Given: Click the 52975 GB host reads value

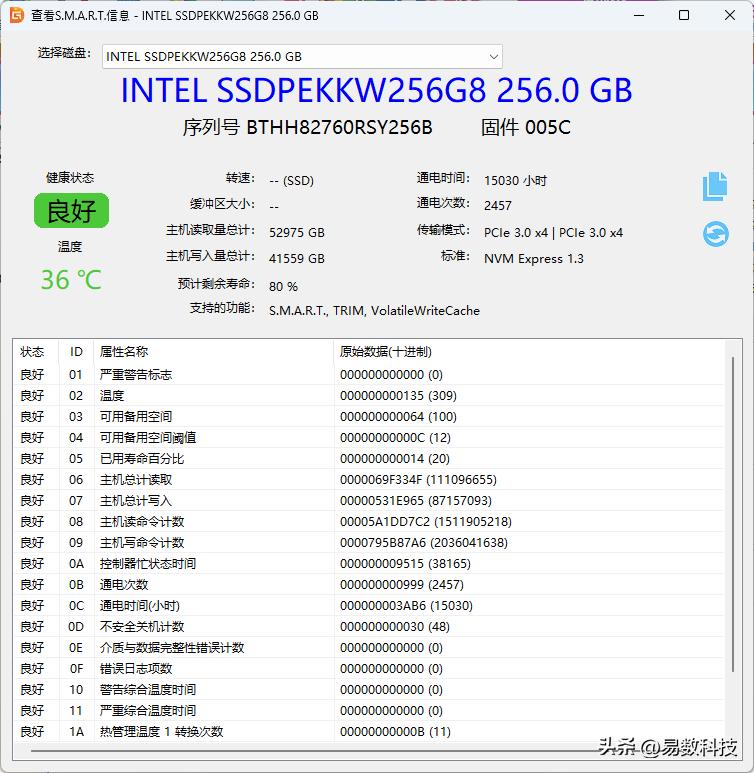Looking at the screenshot, I should click(x=297, y=232).
